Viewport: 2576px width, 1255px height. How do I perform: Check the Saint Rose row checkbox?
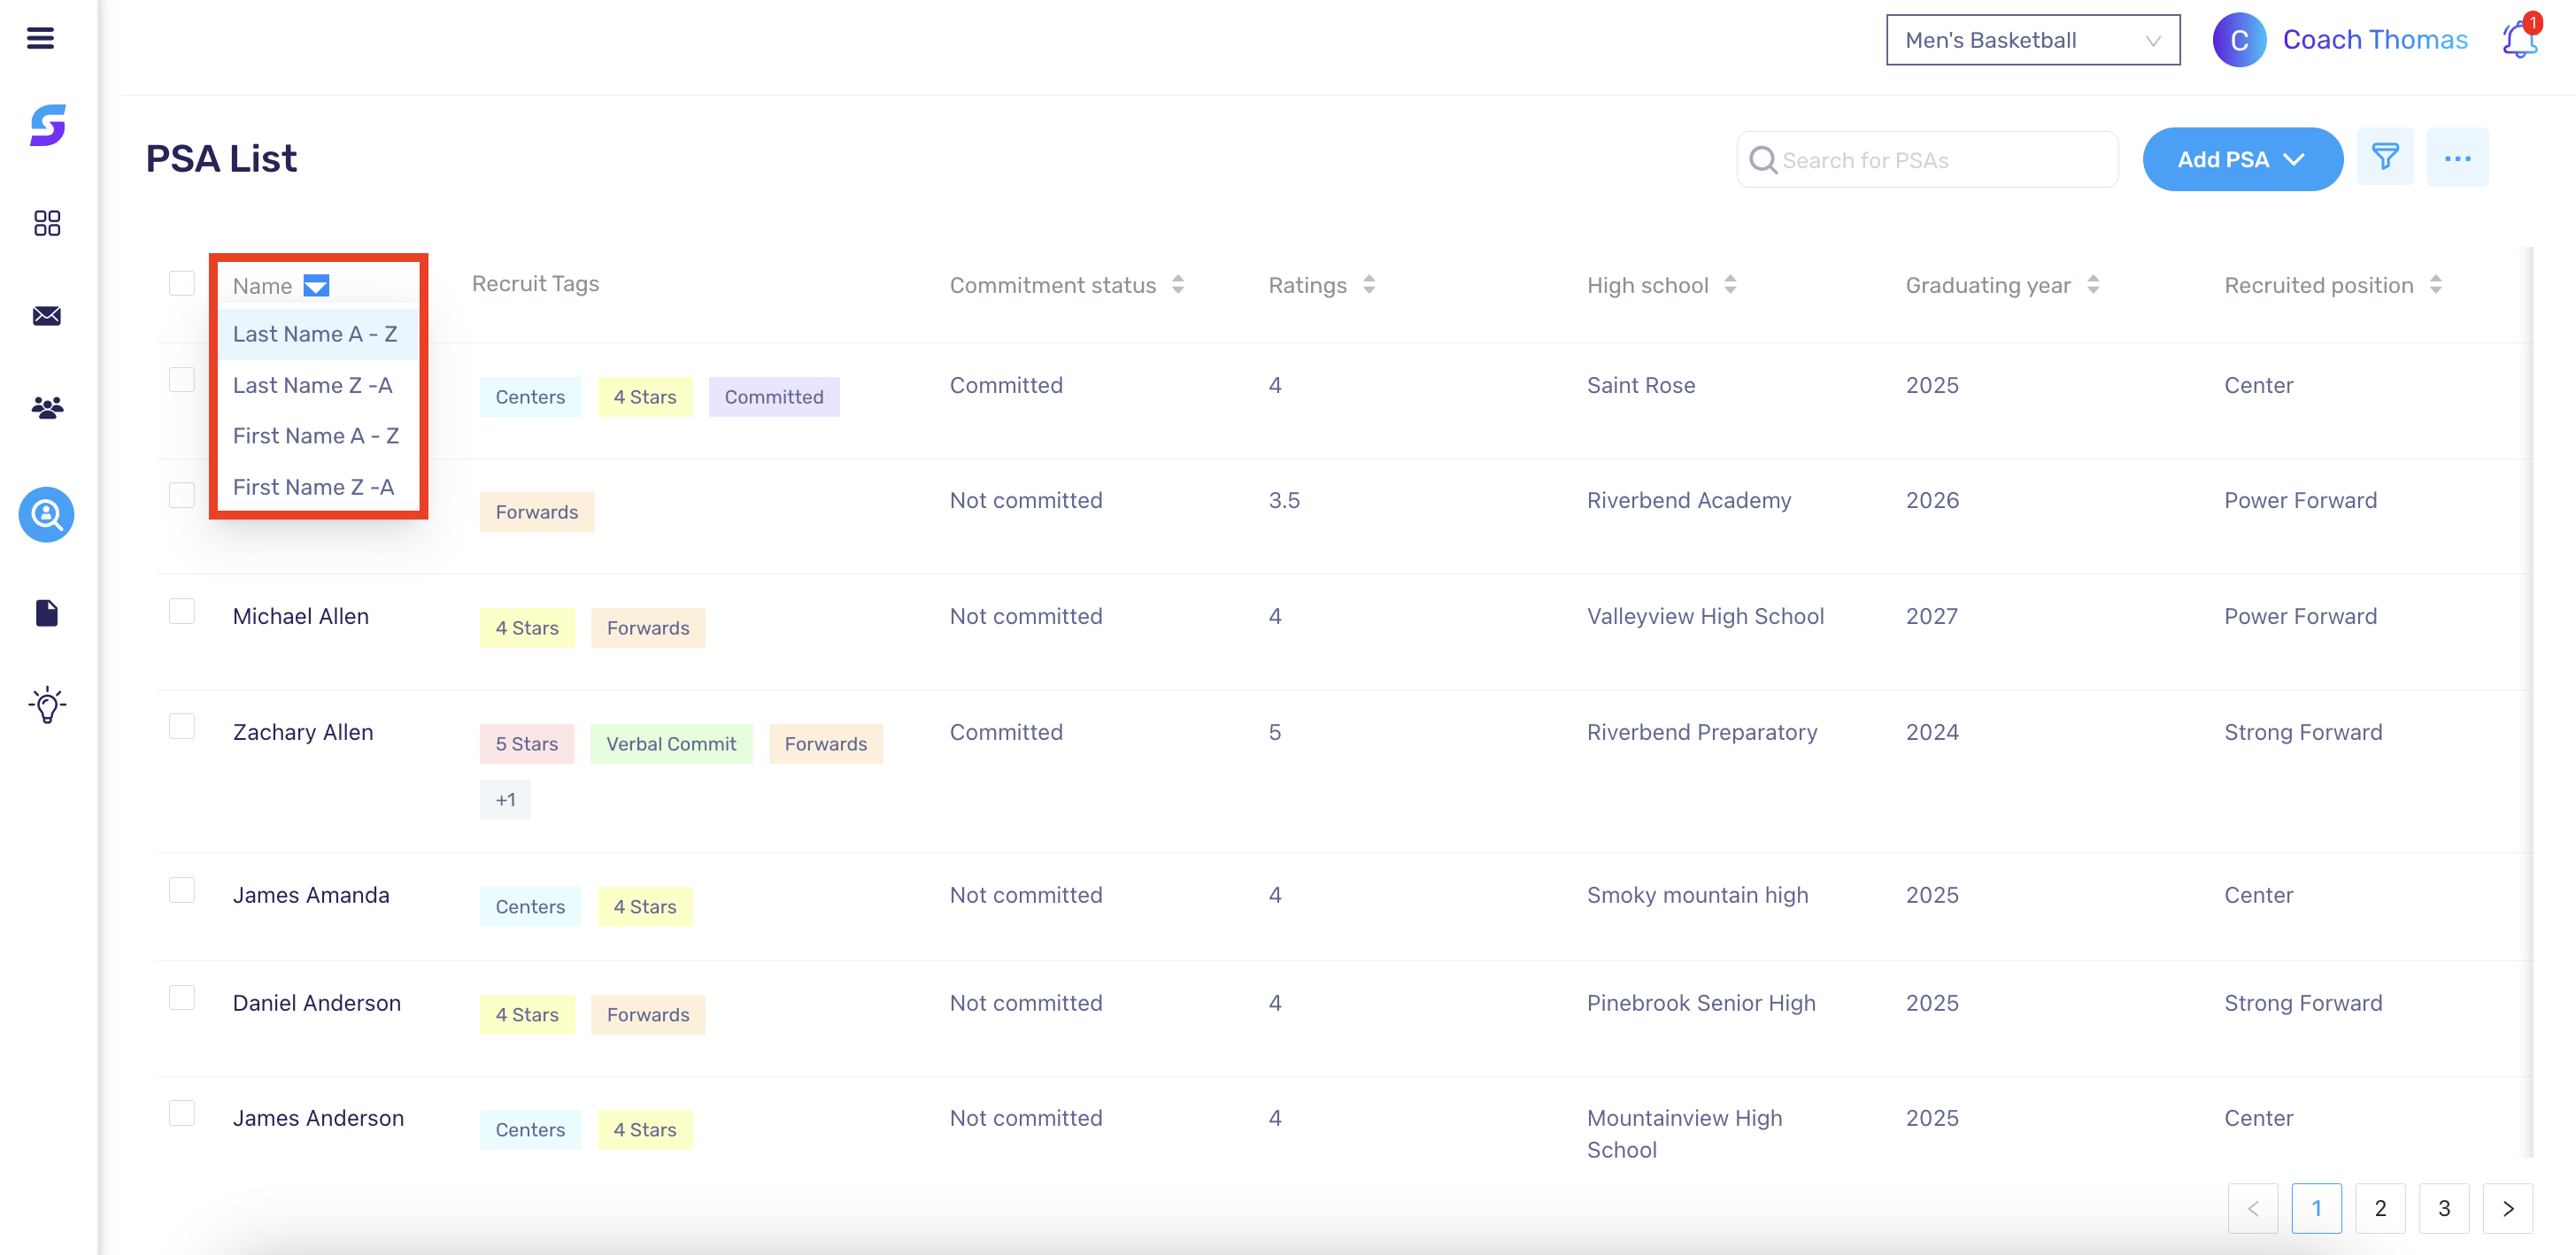click(x=182, y=380)
